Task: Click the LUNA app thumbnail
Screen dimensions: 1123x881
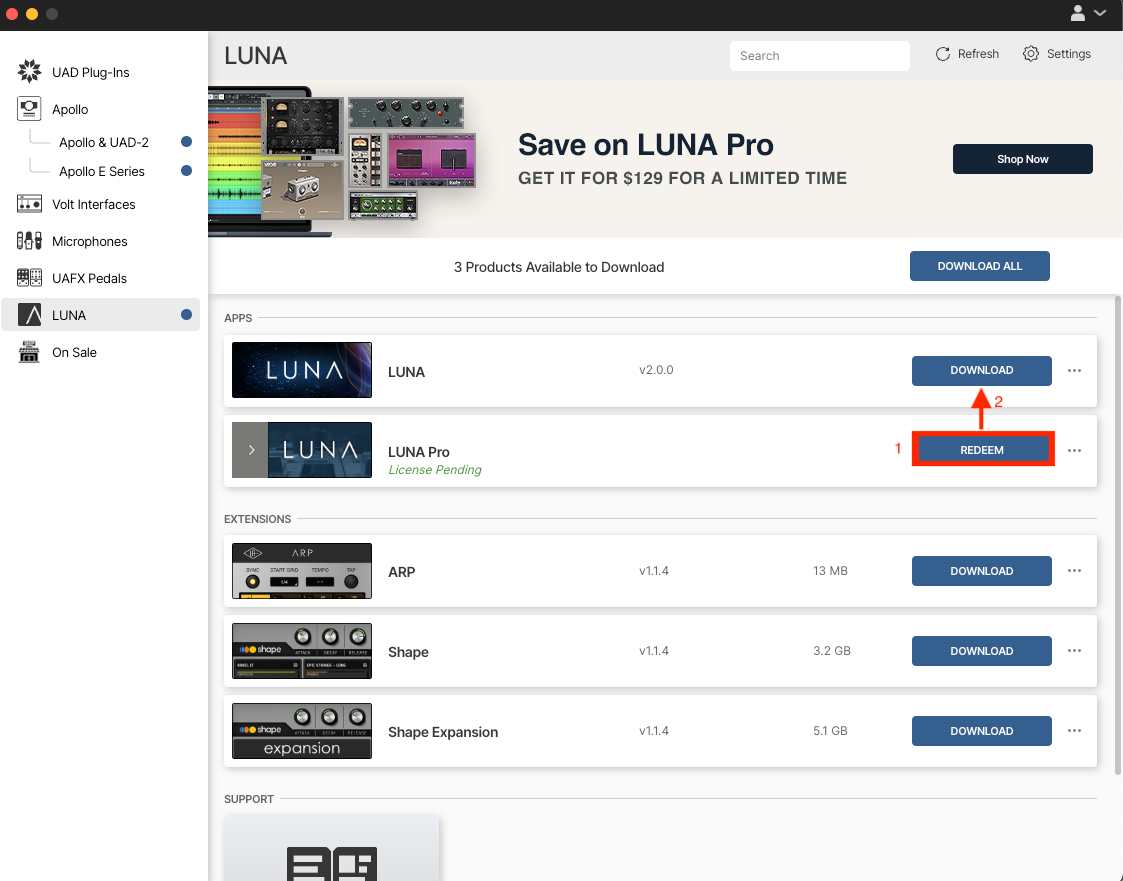Action: point(302,370)
